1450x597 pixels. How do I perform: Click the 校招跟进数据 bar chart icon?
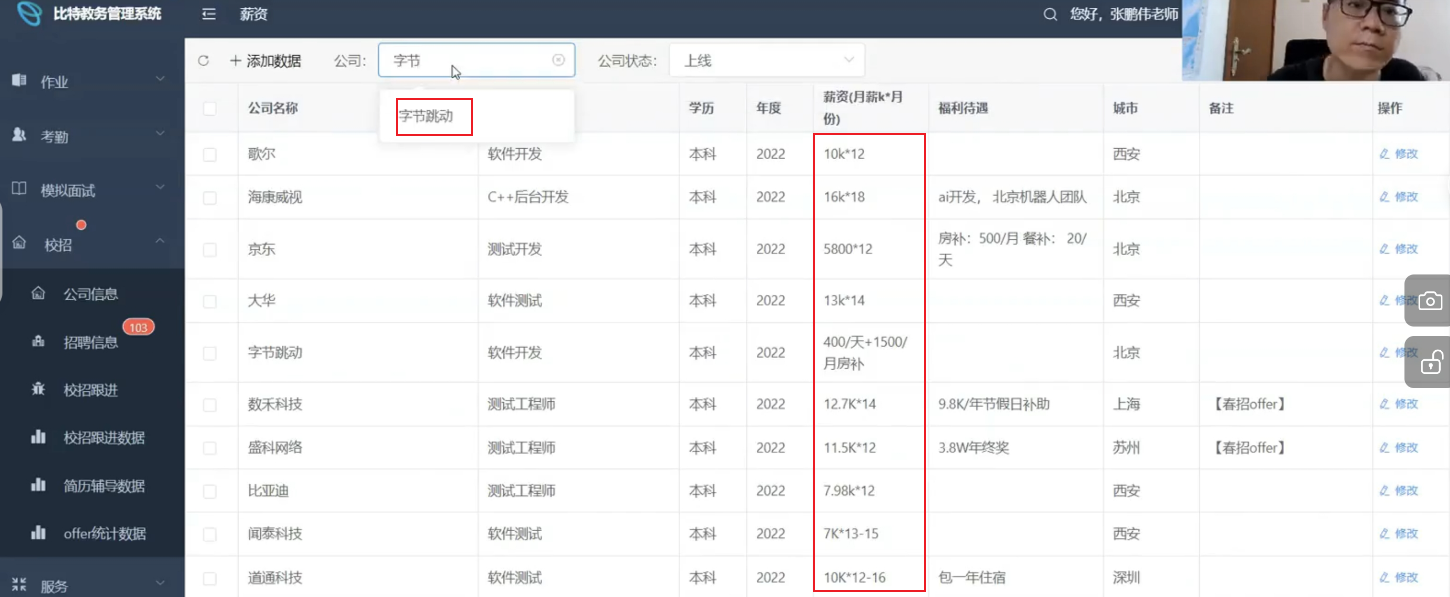click(38, 437)
